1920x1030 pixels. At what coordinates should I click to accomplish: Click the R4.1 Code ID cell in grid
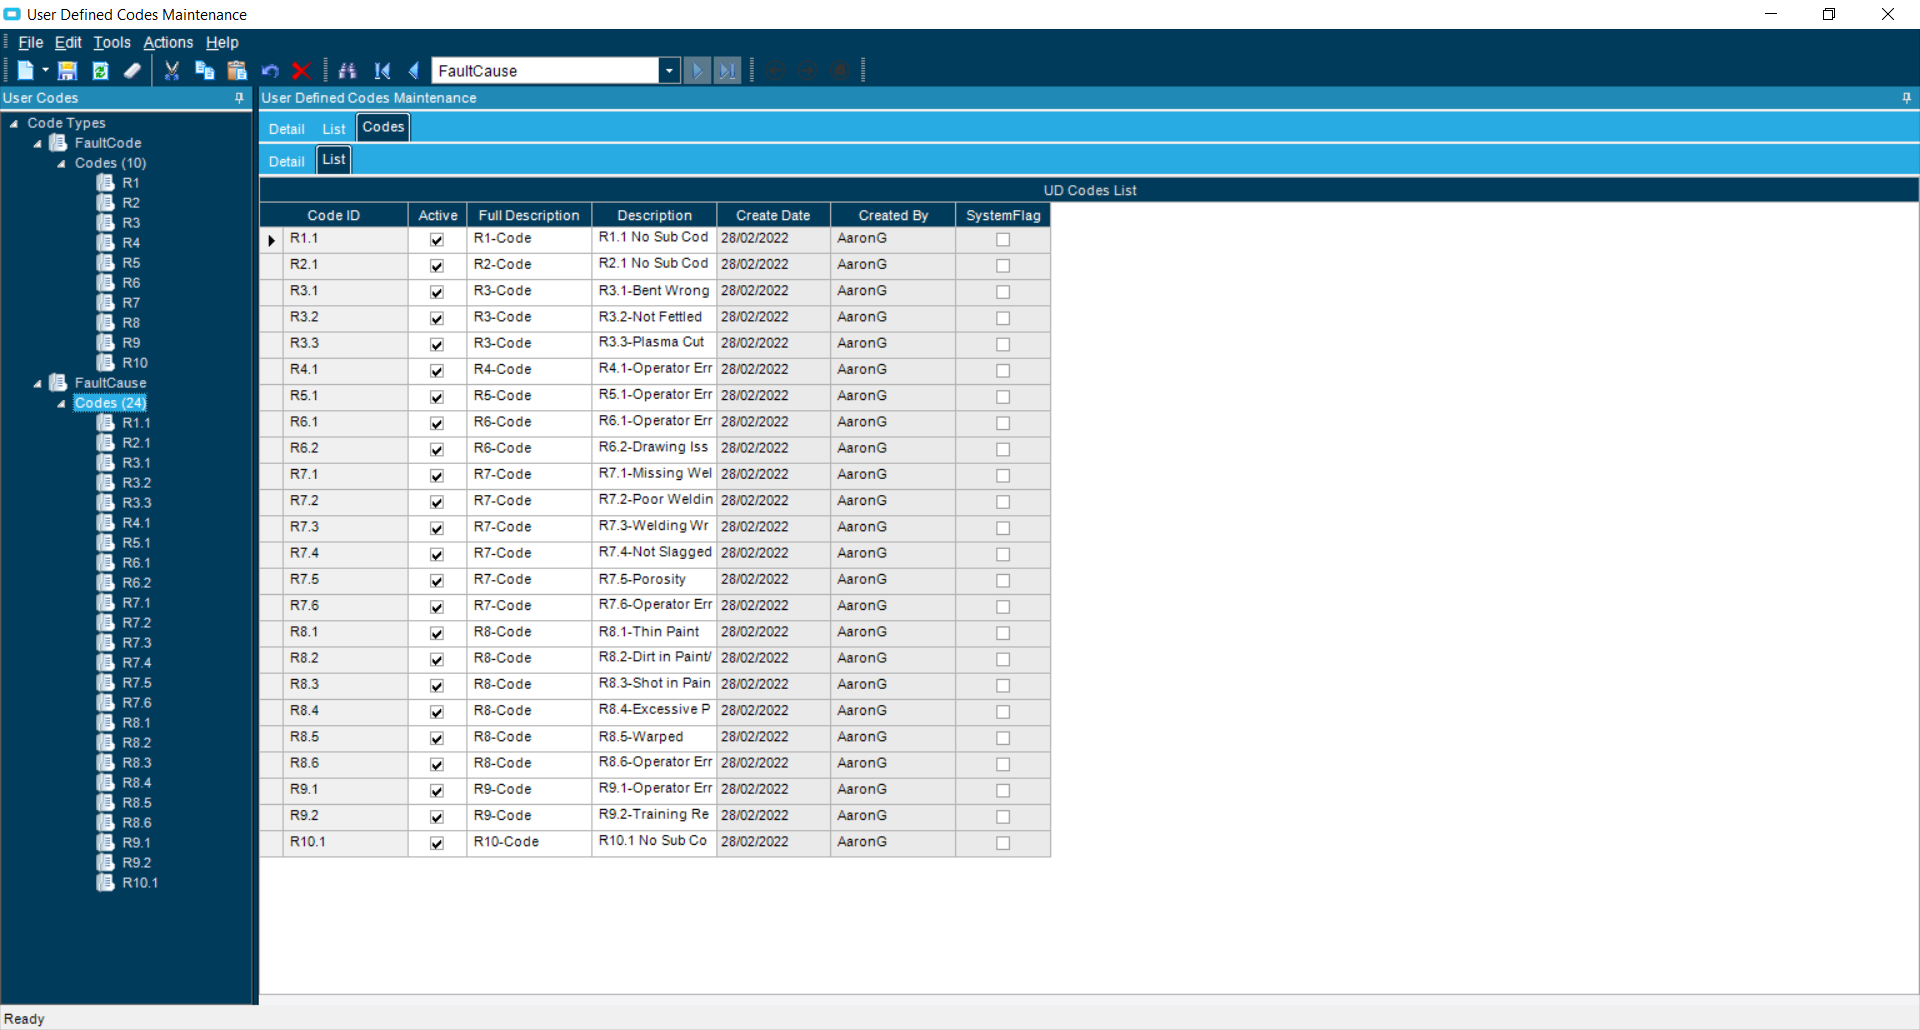click(x=346, y=371)
